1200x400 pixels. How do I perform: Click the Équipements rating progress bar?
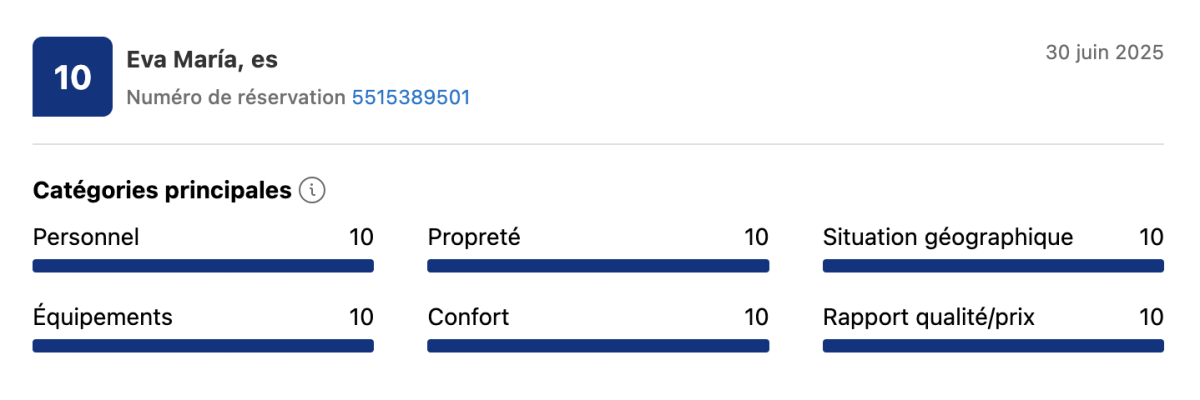[x=203, y=346]
